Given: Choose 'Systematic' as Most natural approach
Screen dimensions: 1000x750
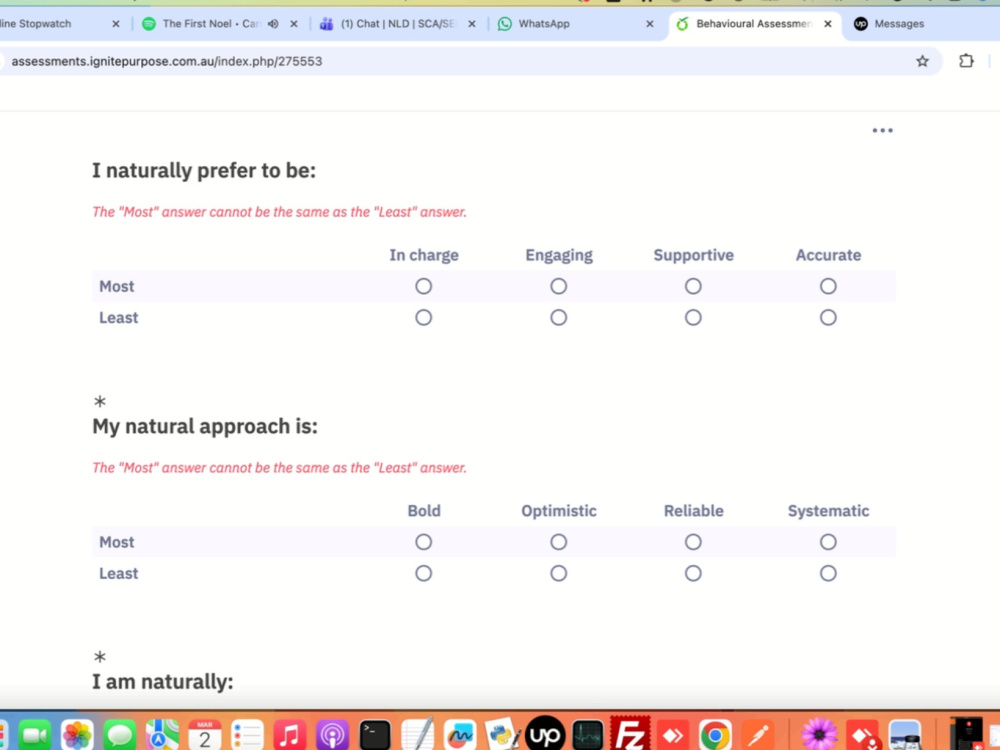Looking at the screenshot, I should pos(828,542).
